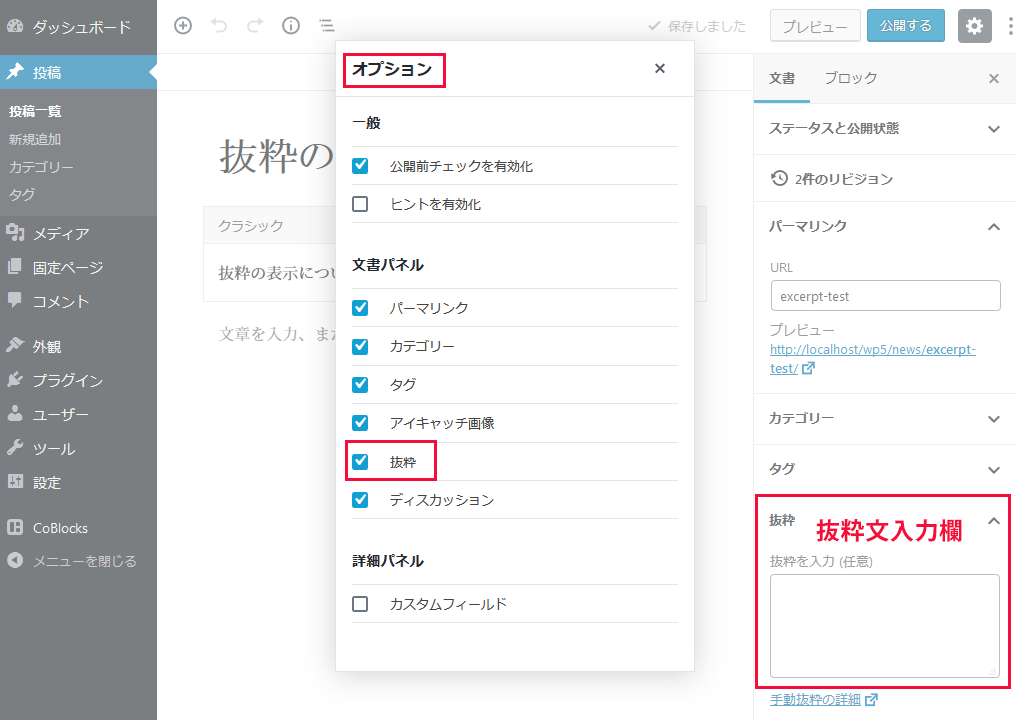Toggle ディスカッション checkbox
The height and width of the screenshot is (720, 1016).
pyautogui.click(x=360, y=500)
